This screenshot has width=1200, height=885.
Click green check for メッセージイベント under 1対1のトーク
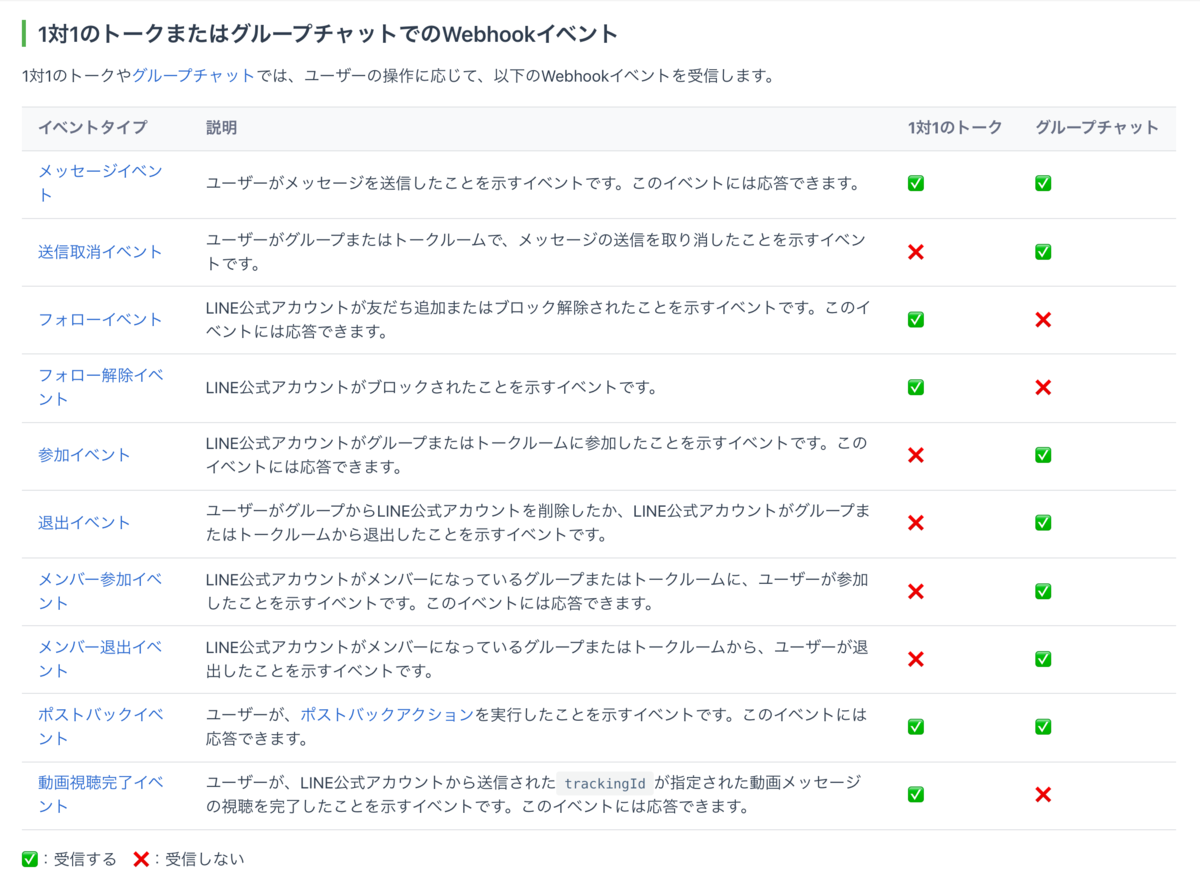915,184
